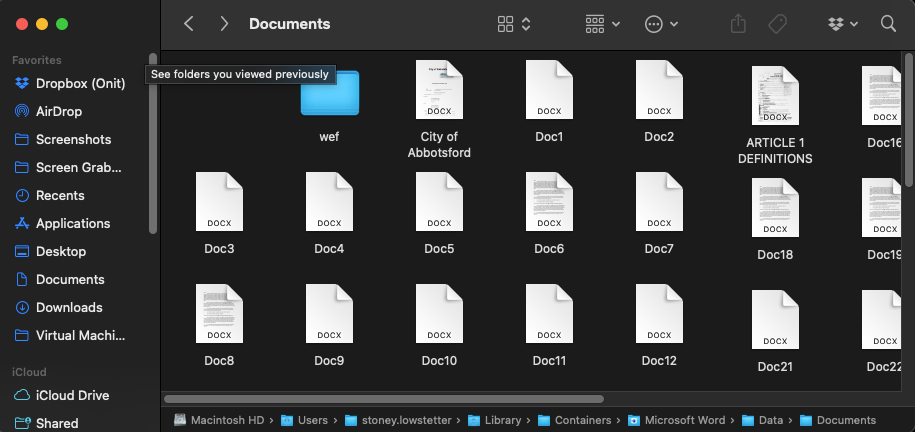
Task: Open Virtual Machines folder in sidebar
Action: pyautogui.click(x=70, y=336)
